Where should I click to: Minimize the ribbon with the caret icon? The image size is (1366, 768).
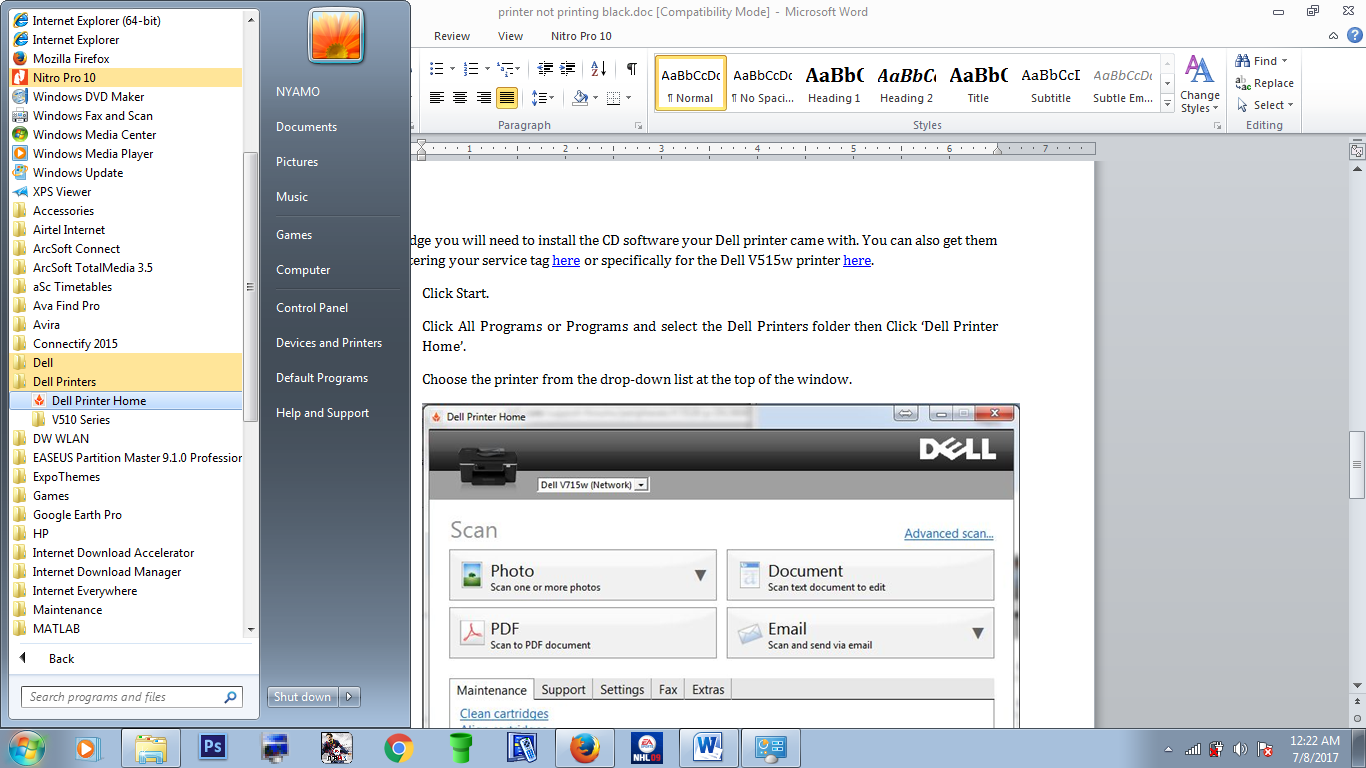[1335, 36]
